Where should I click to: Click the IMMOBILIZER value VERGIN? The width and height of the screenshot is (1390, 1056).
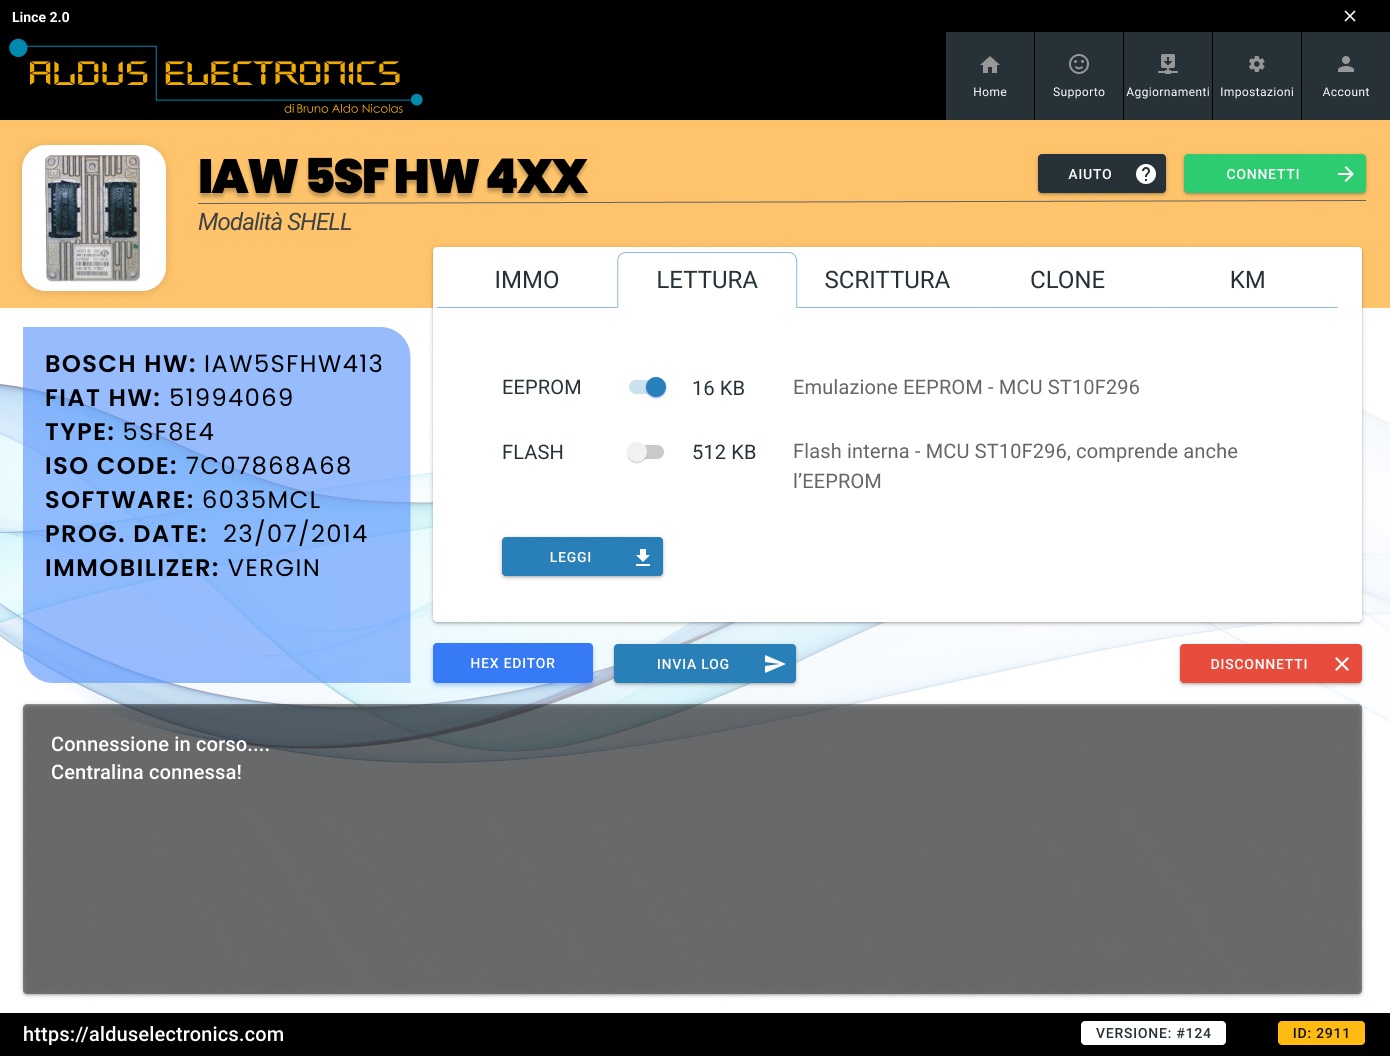274,568
